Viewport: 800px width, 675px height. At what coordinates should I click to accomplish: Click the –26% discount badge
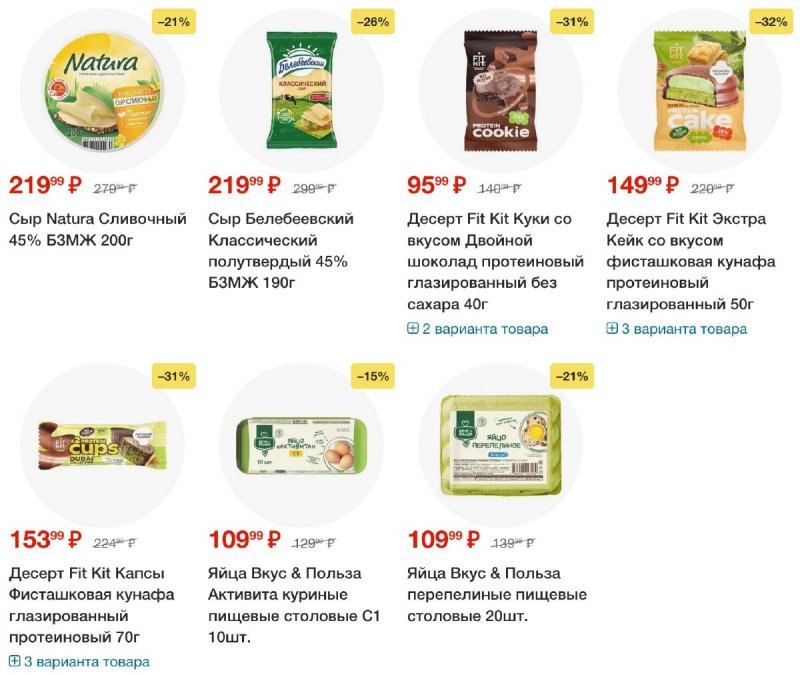coord(373,22)
